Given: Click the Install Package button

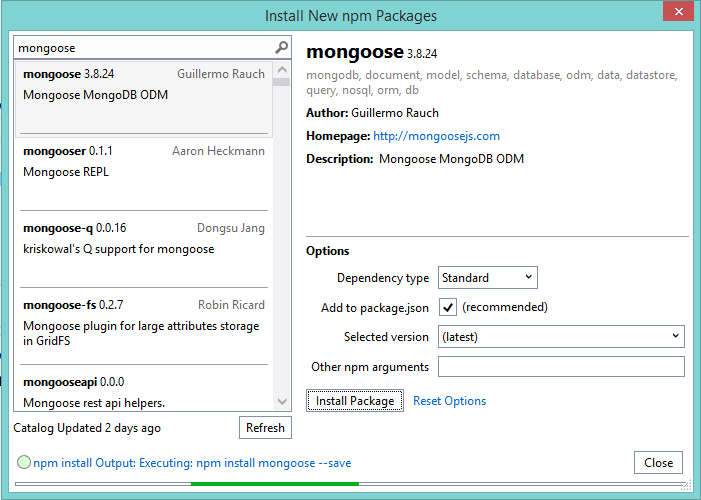Looking at the screenshot, I should pyautogui.click(x=354, y=401).
